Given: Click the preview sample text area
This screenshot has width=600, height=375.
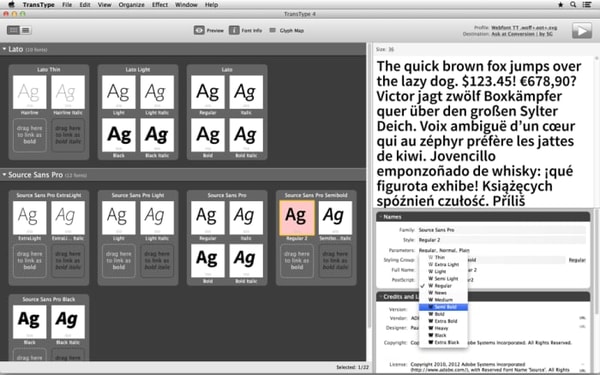Looking at the screenshot, I should point(483,132).
